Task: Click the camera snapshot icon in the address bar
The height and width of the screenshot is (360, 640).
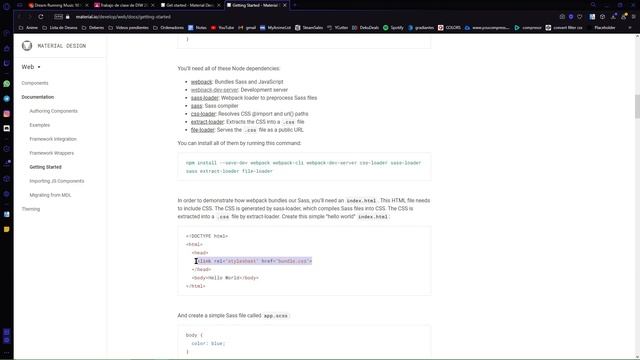Action: (x=562, y=17)
